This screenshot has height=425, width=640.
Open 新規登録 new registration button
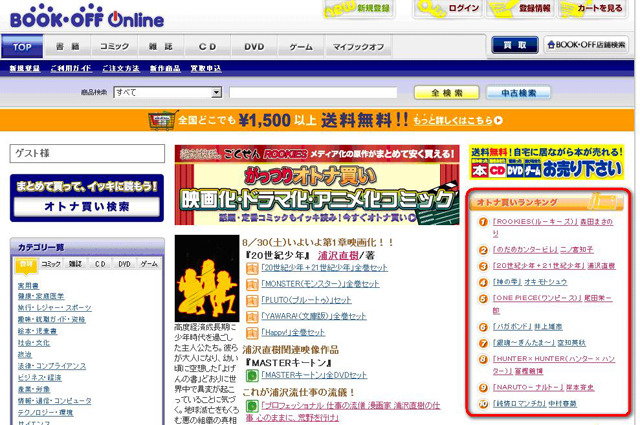[x=359, y=9]
